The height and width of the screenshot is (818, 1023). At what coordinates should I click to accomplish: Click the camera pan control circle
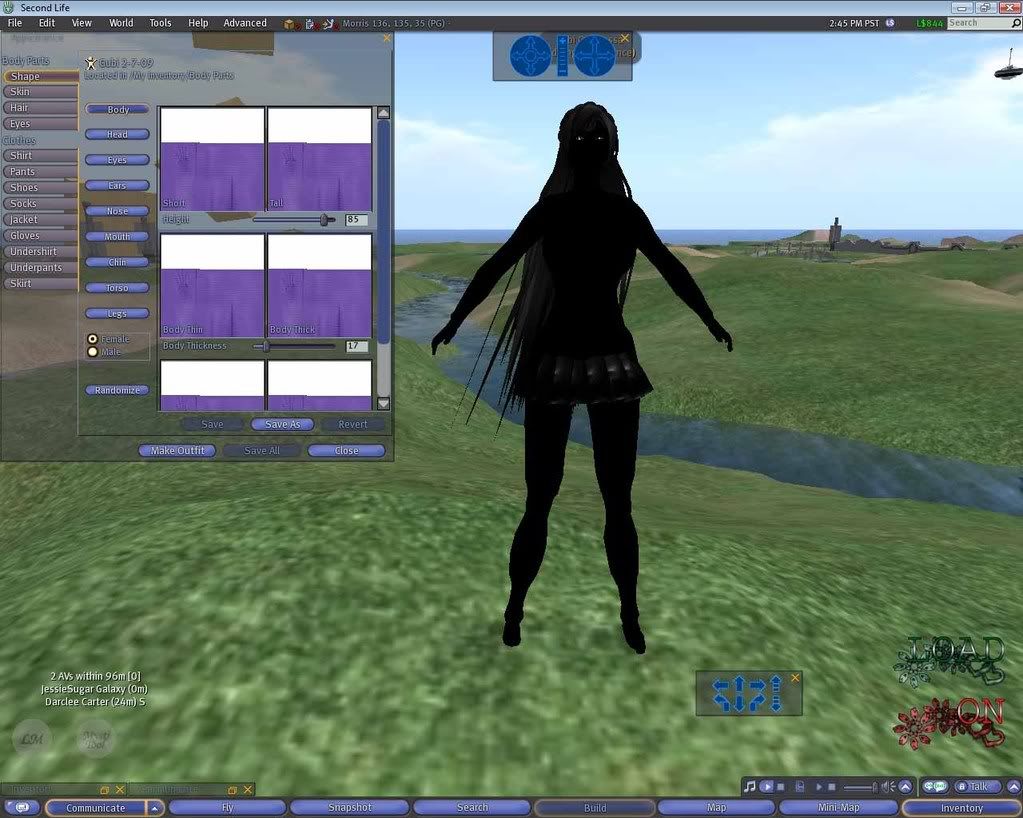click(594, 56)
